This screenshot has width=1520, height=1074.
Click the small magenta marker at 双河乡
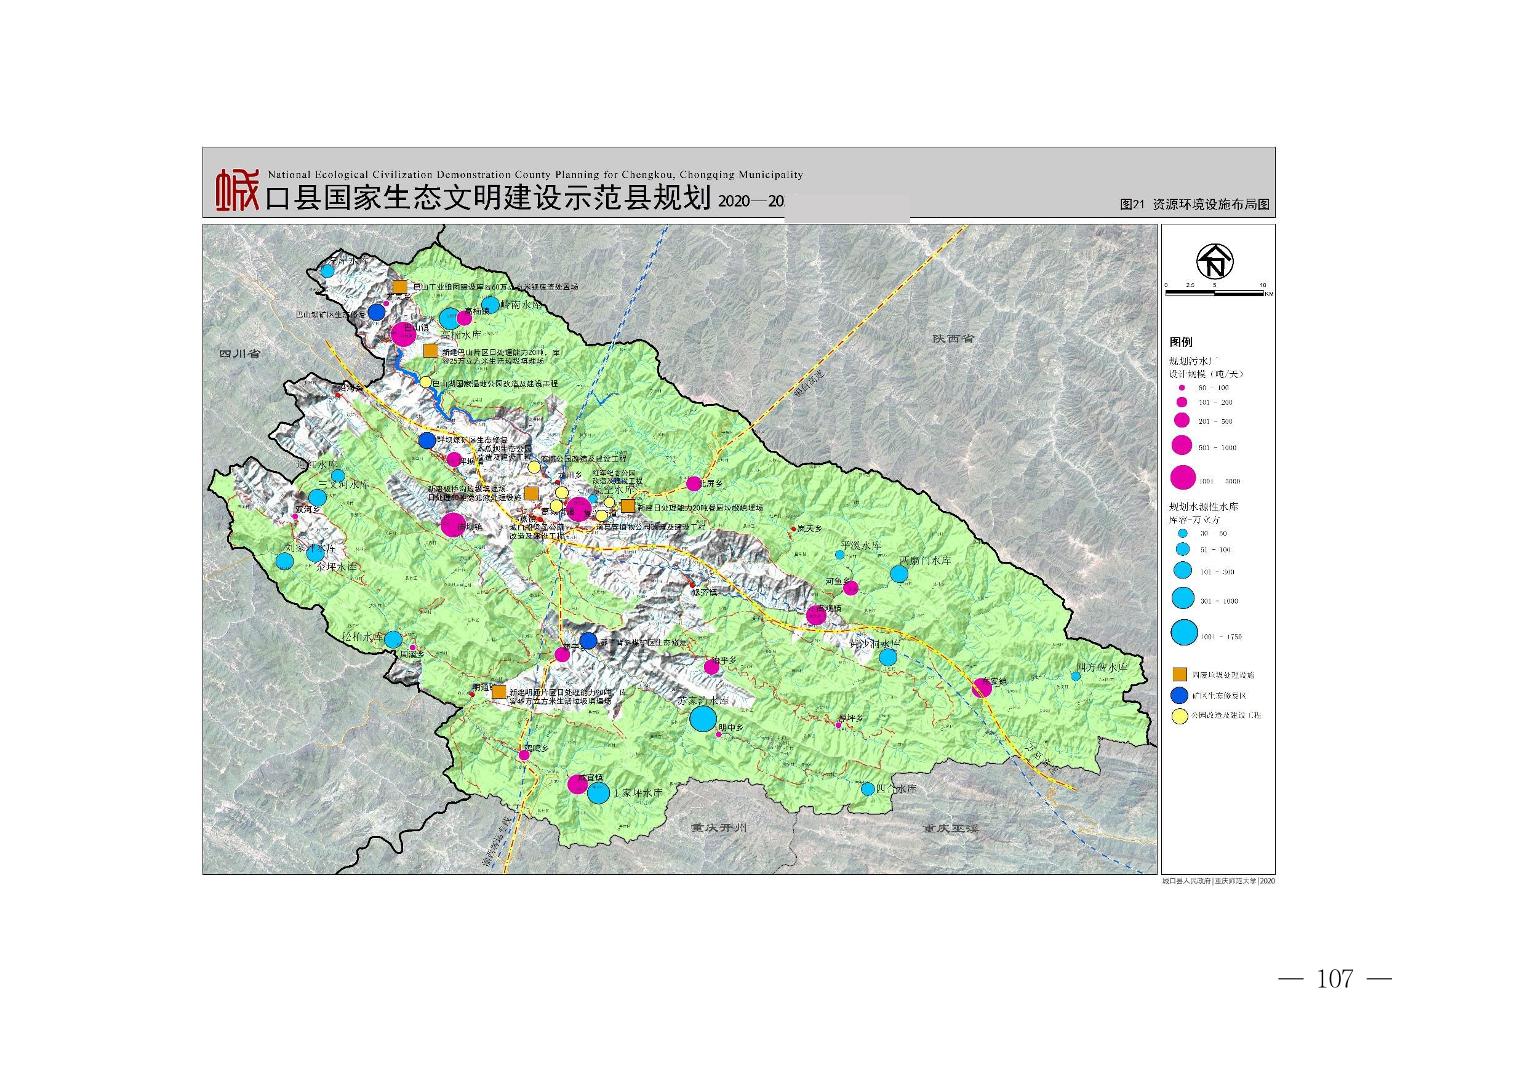295,517
